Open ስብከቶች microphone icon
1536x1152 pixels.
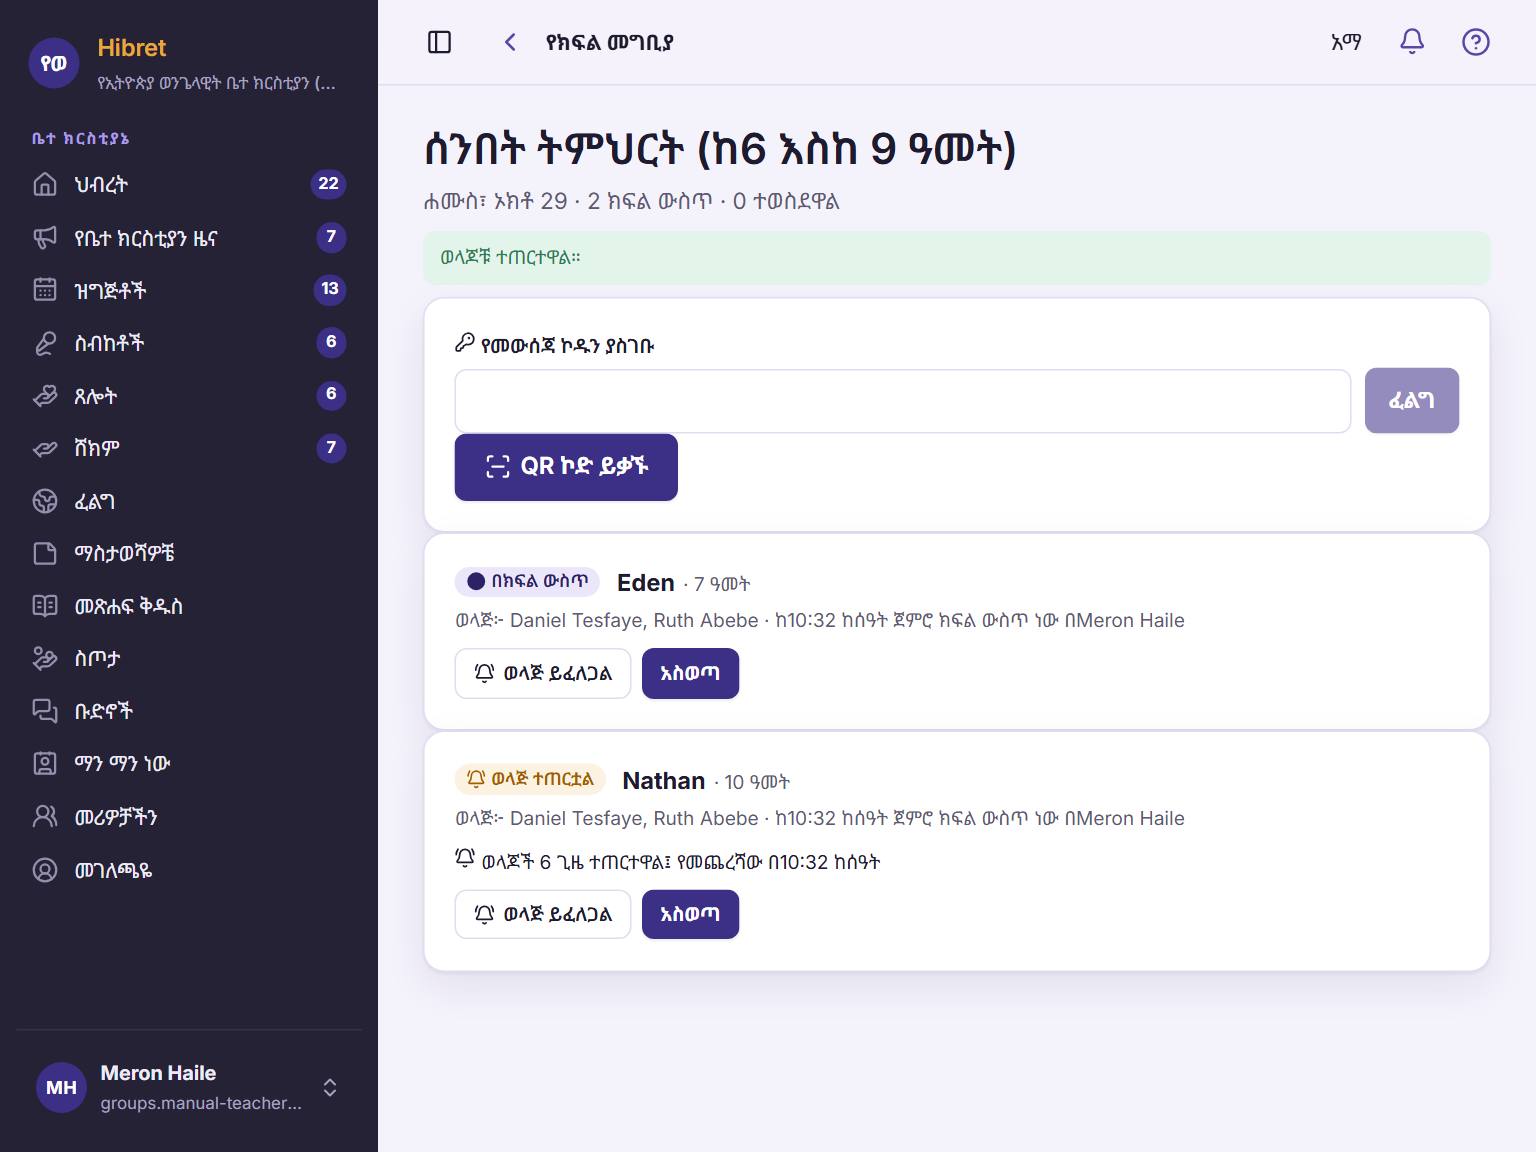click(45, 343)
